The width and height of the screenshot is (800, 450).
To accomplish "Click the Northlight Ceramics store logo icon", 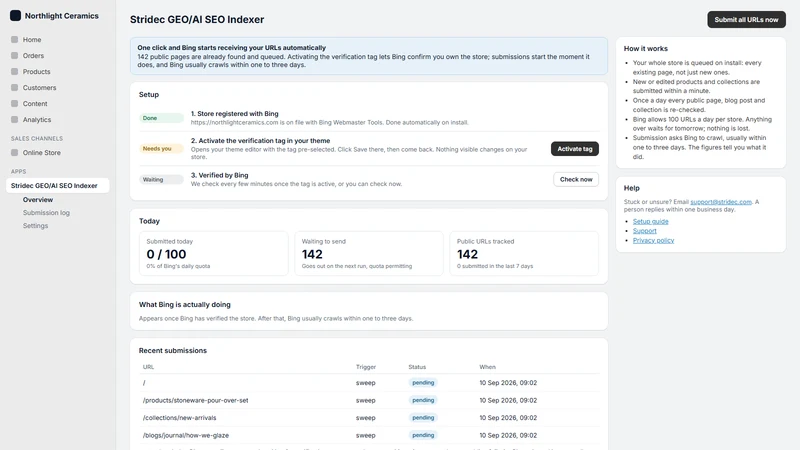I will click(x=15, y=16).
